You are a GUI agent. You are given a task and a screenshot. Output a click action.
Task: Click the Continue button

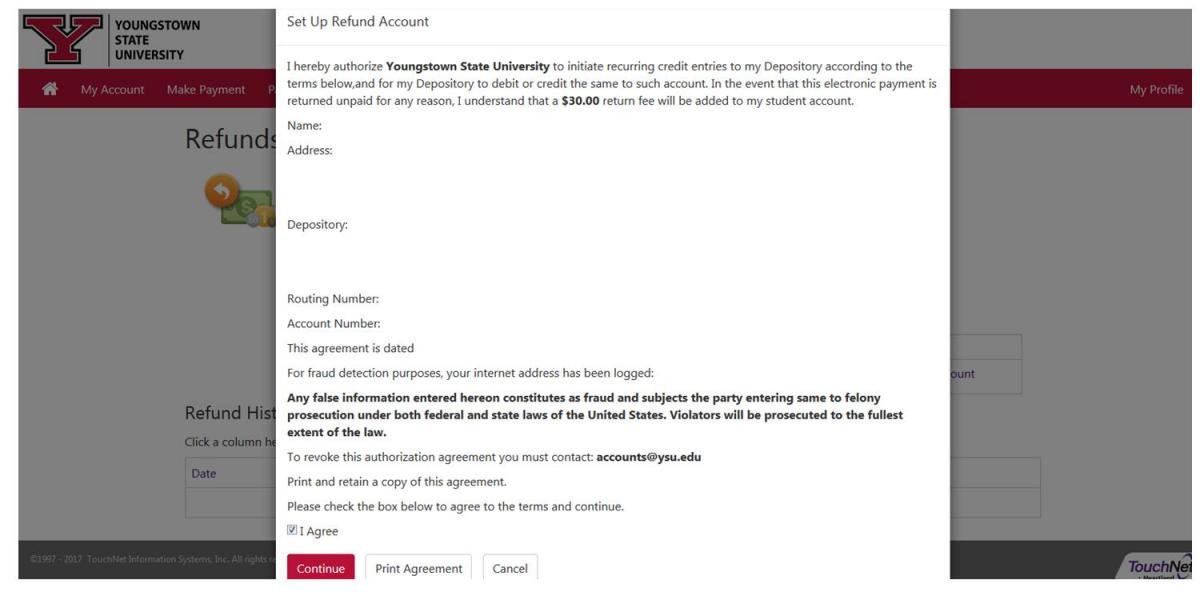pyautogui.click(x=321, y=567)
